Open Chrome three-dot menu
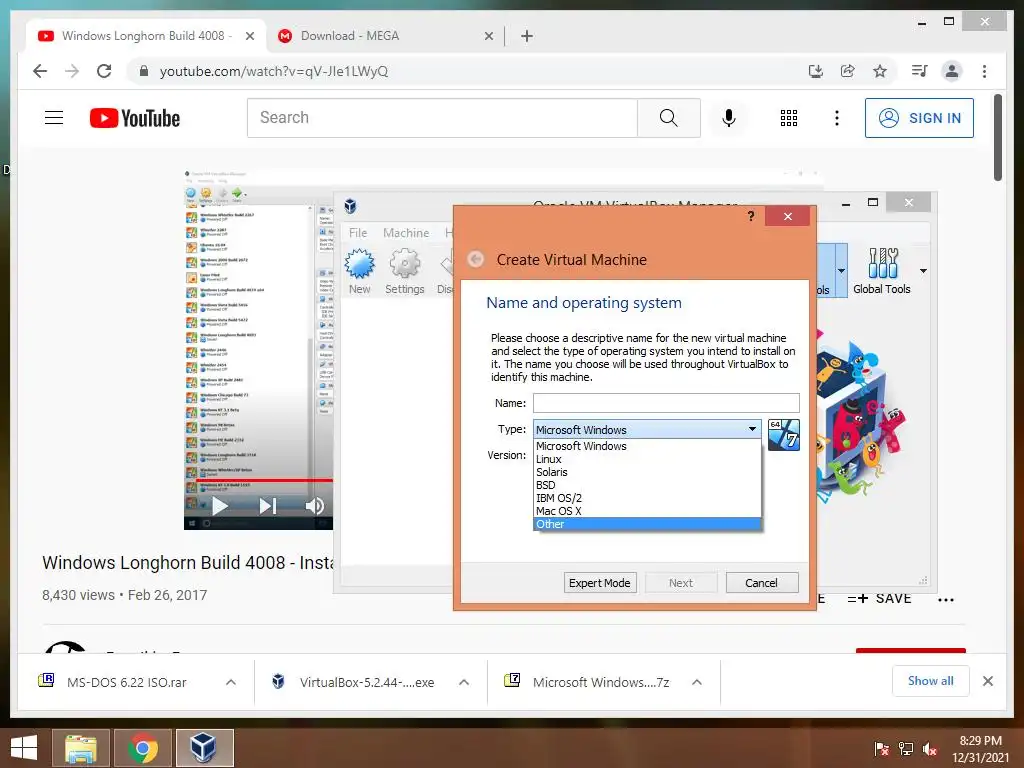The width and height of the screenshot is (1024, 768). pyautogui.click(x=984, y=71)
